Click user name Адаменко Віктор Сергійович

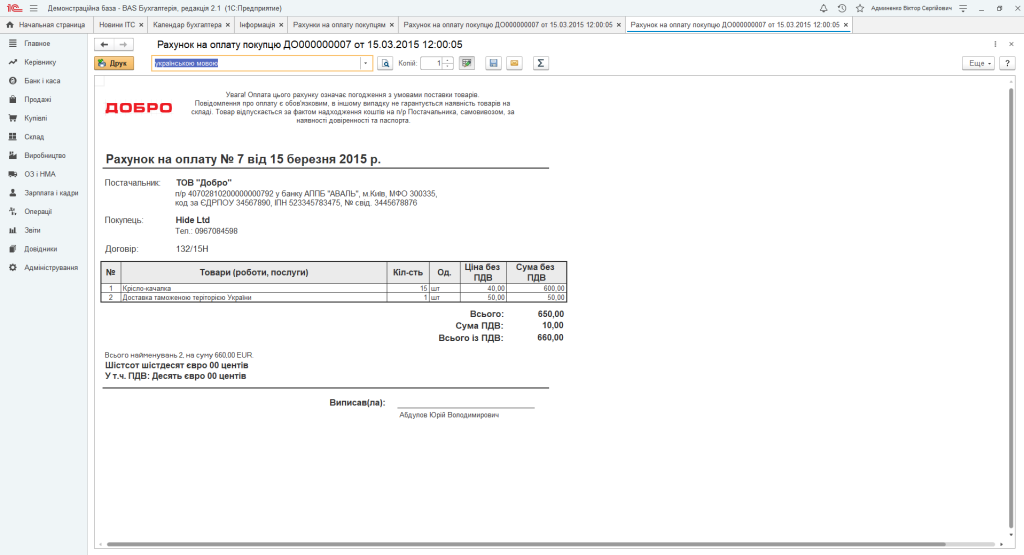911,8
